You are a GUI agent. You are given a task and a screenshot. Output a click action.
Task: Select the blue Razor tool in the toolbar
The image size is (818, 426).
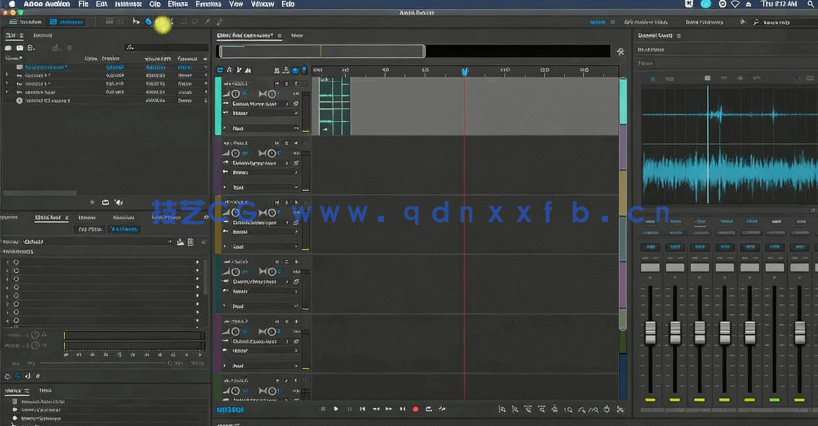click(149, 21)
